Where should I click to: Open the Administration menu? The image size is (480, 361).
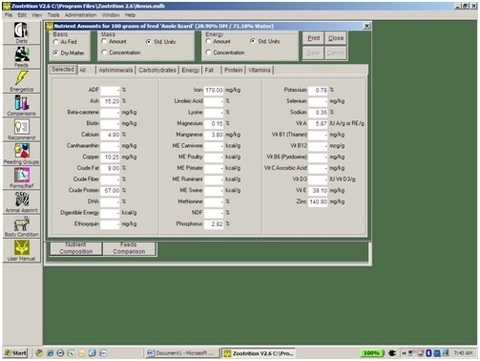point(81,15)
